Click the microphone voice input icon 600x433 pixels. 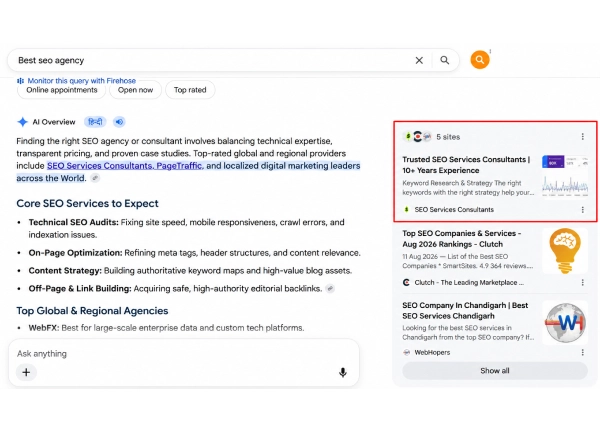coord(343,373)
